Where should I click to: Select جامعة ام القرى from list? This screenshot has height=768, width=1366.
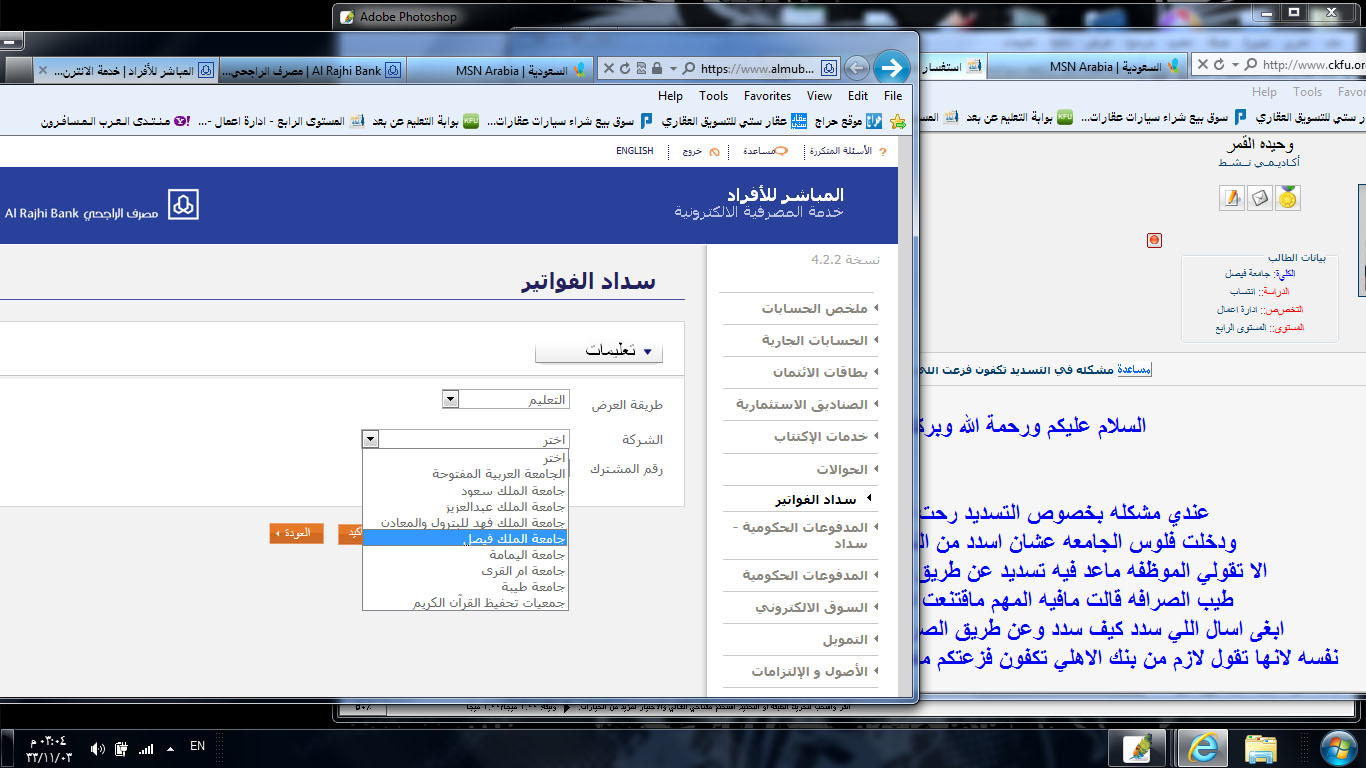tap(466, 570)
